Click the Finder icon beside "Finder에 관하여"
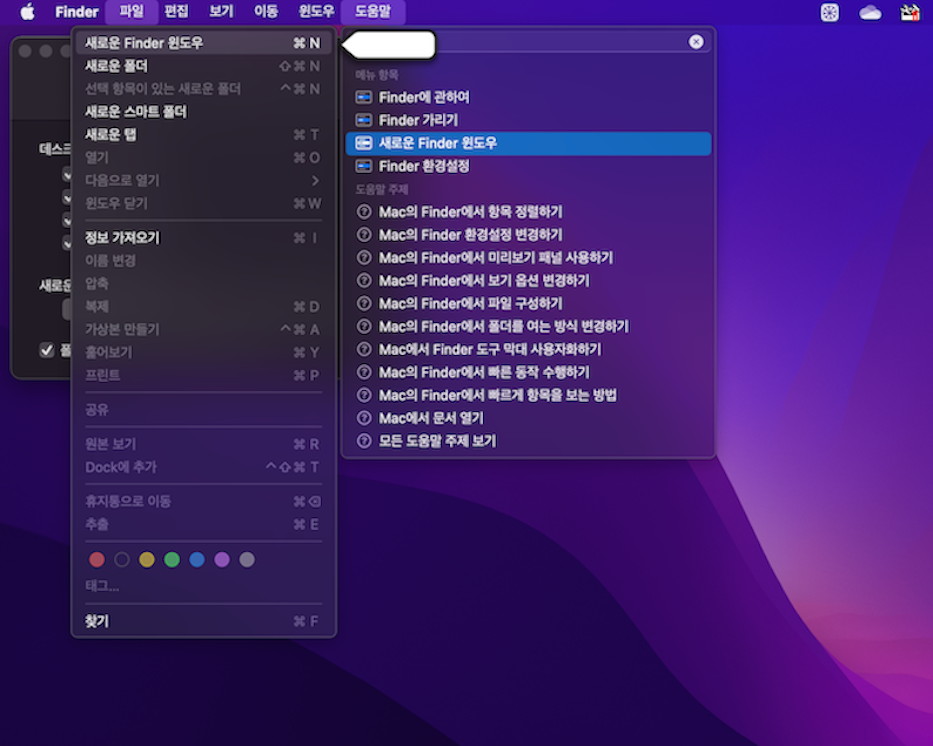Viewport: 933px width, 746px height. pos(362,98)
